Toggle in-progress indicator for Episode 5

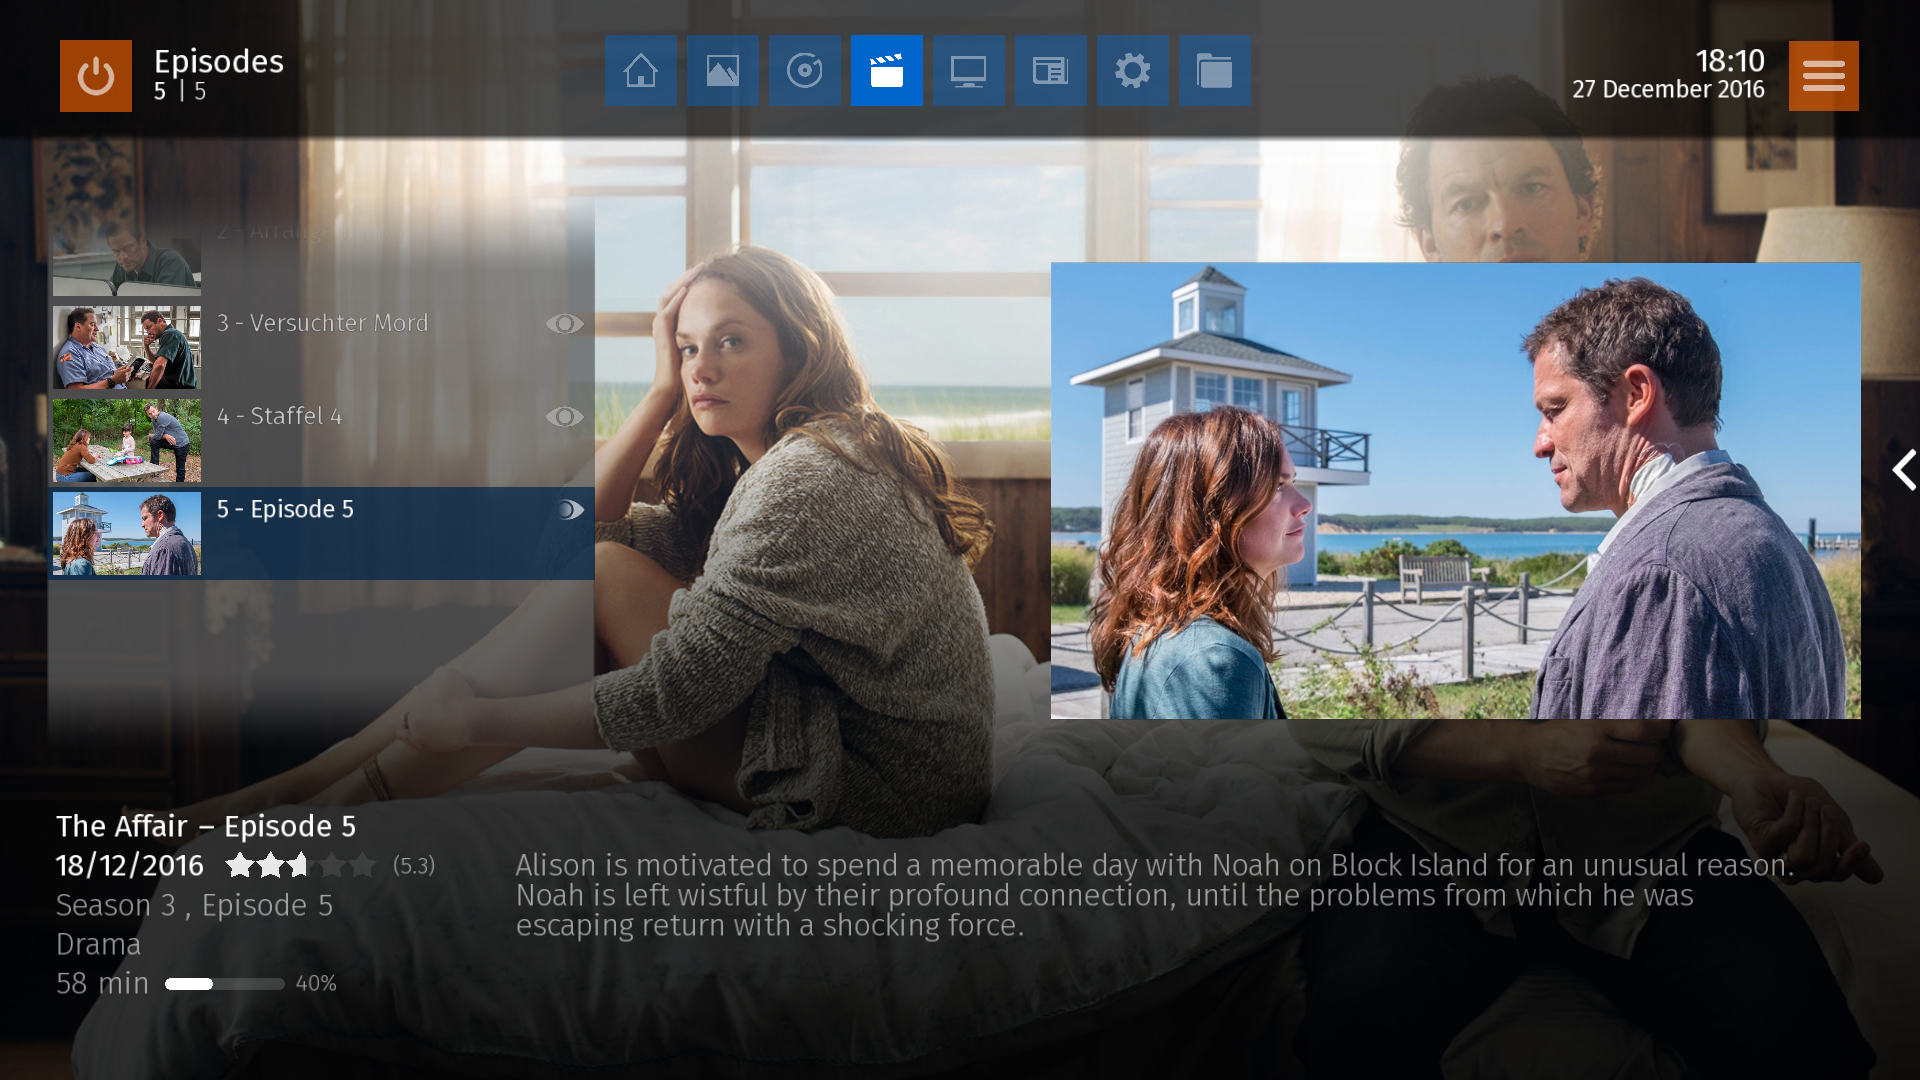[x=571, y=510]
